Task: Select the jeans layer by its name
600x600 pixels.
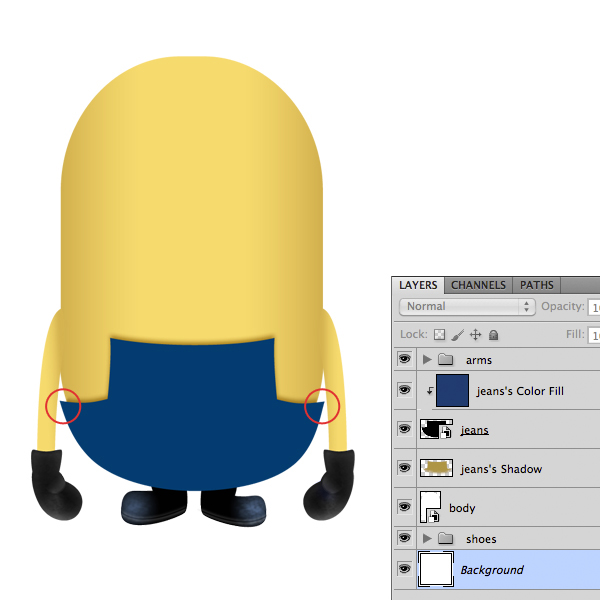Action: pyautogui.click(x=475, y=430)
